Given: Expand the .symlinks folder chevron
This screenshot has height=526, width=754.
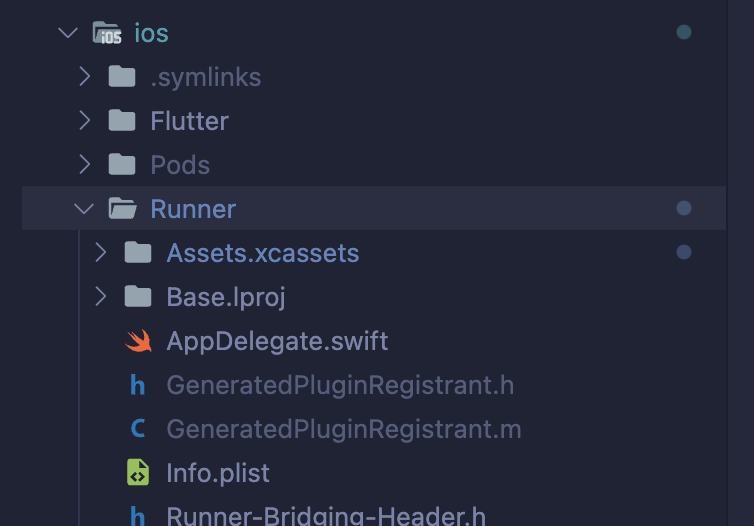Looking at the screenshot, I should (85, 77).
